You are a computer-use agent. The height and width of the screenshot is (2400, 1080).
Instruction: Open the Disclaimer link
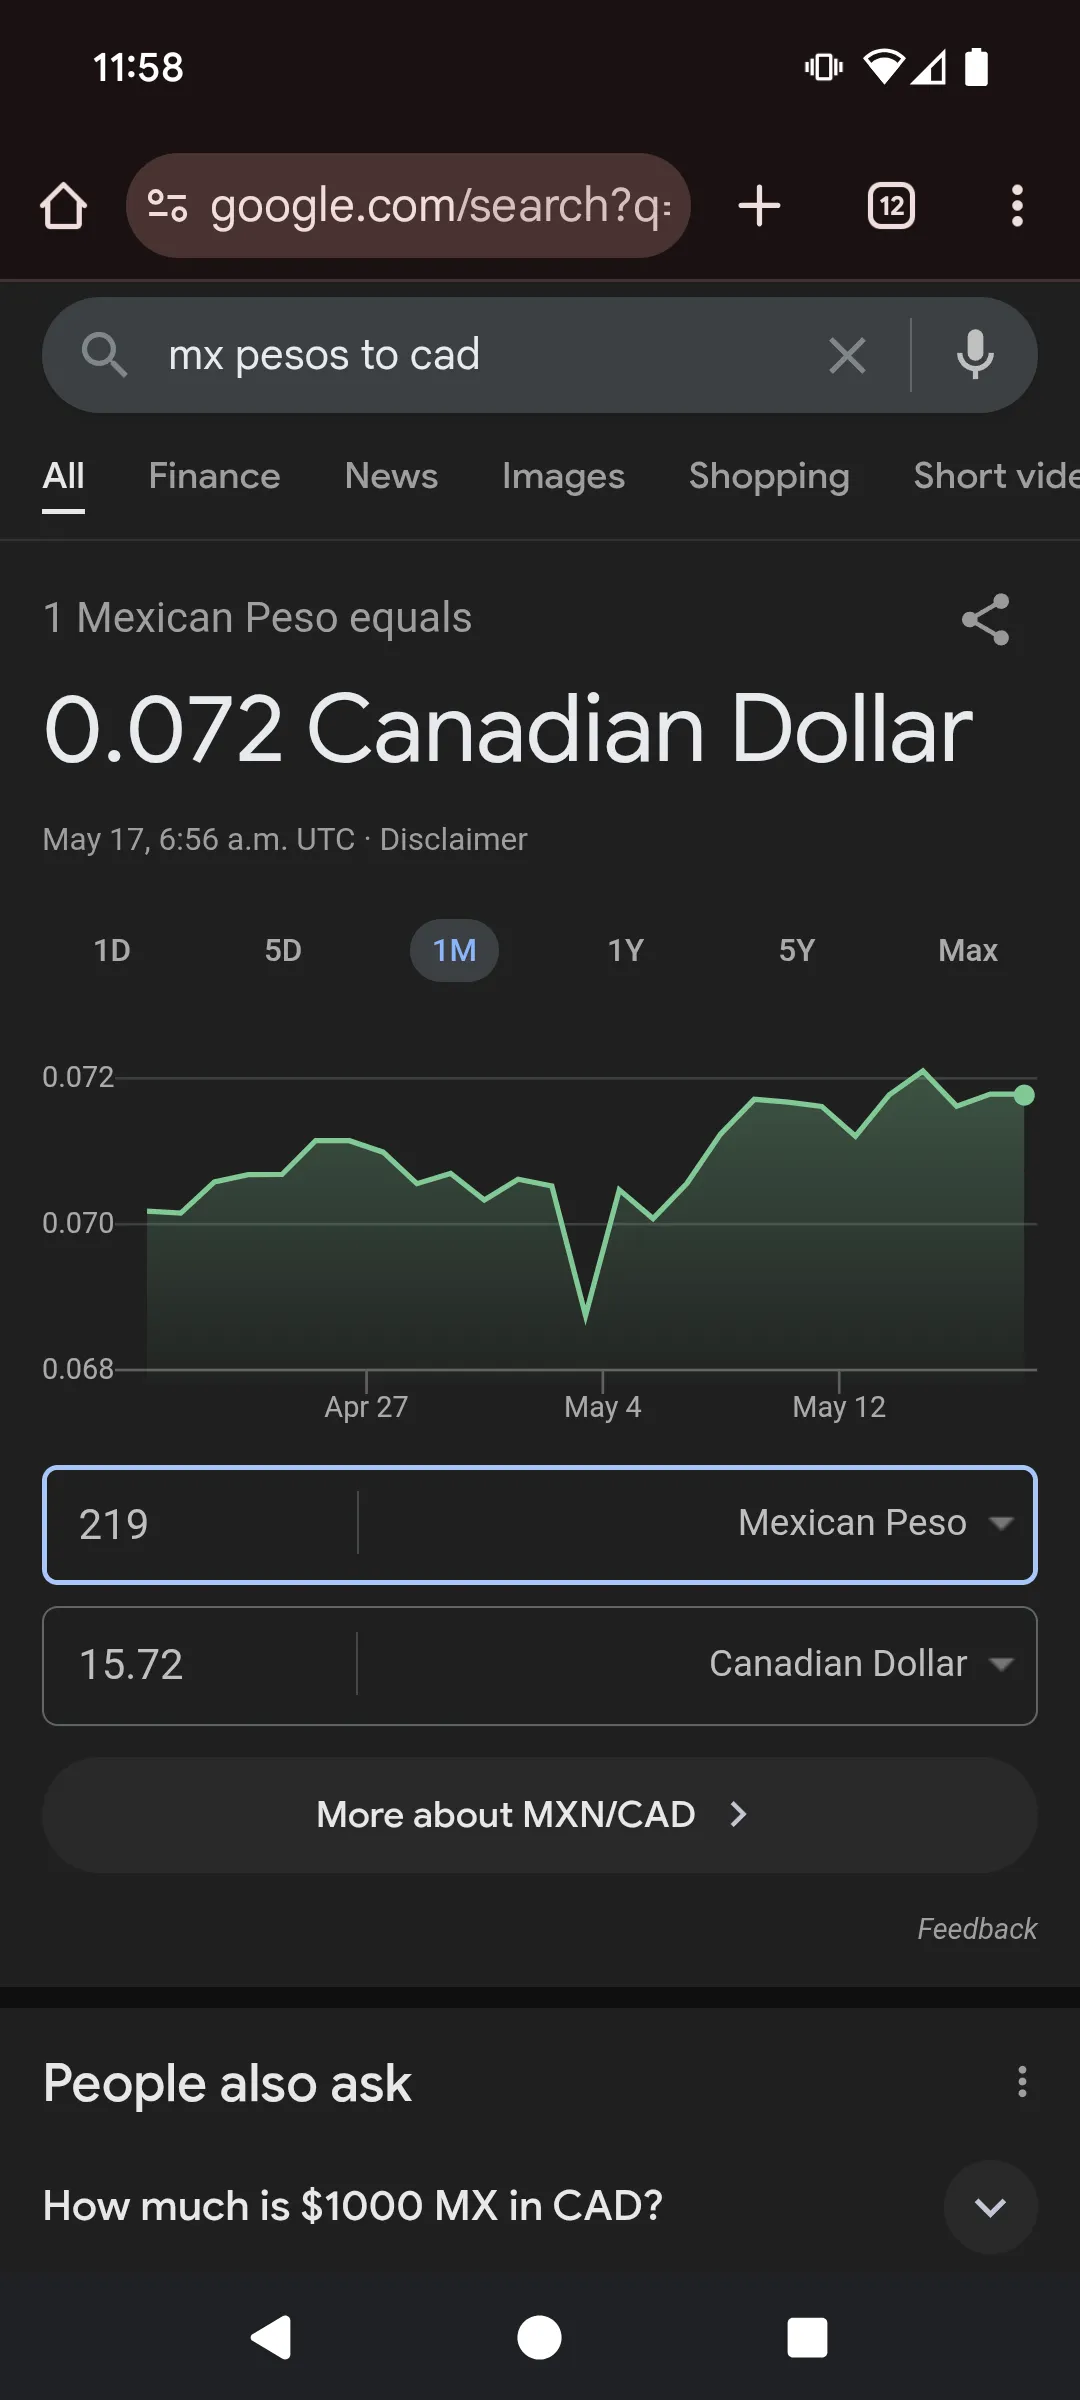click(453, 839)
